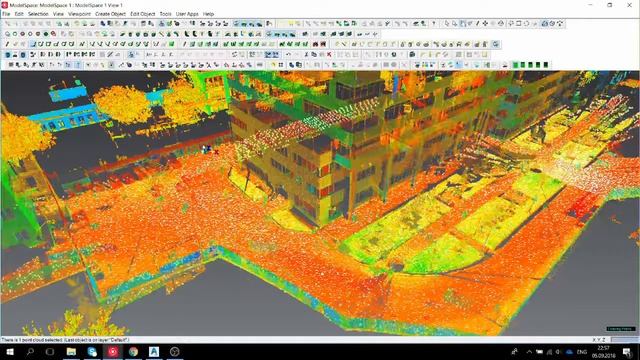This screenshot has height=360, width=640.
Task: Open the Create Object menu
Action: pyautogui.click(x=110, y=14)
